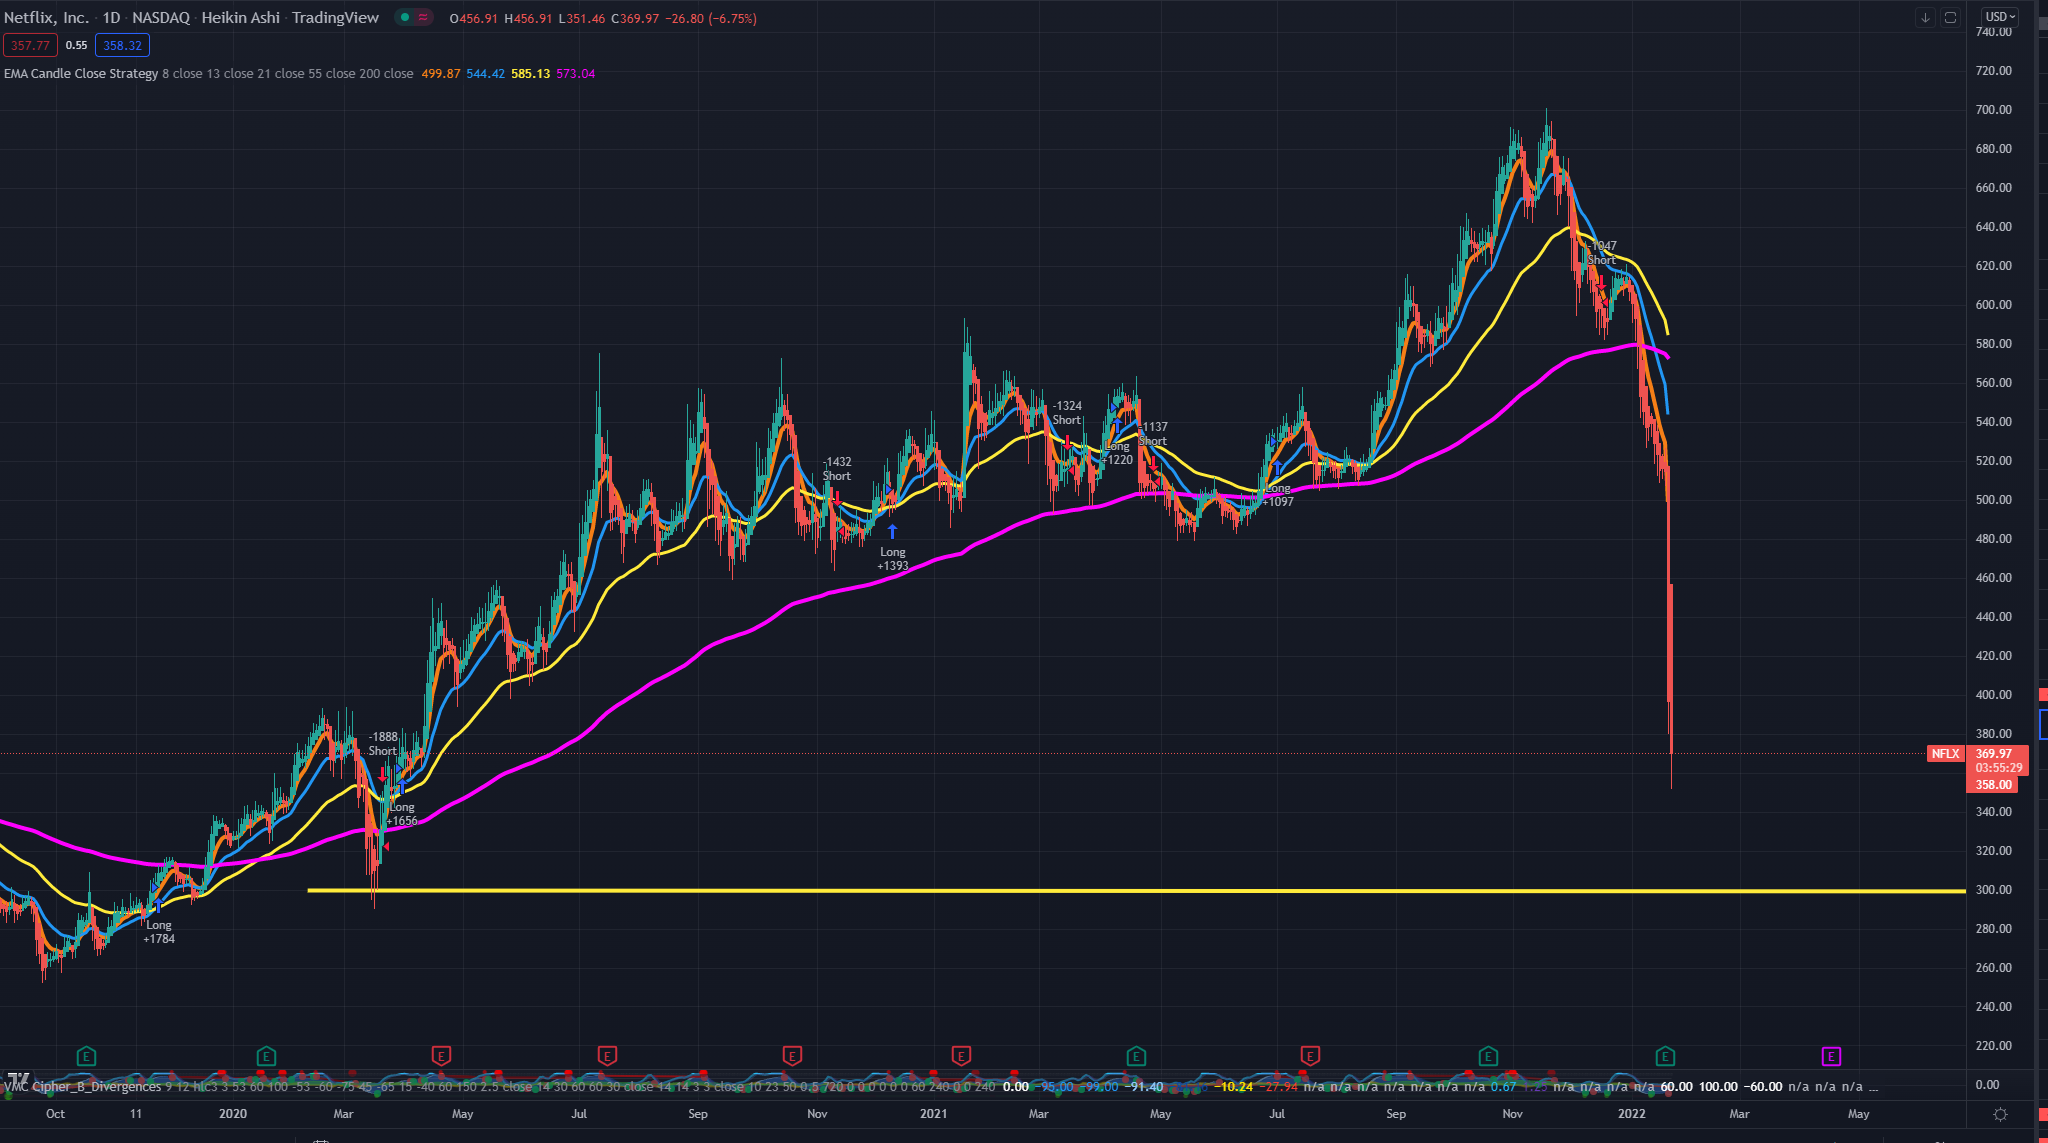2048x1143 pixels.
Task: Click the 358.00 red price label
Action: (1994, 785)
